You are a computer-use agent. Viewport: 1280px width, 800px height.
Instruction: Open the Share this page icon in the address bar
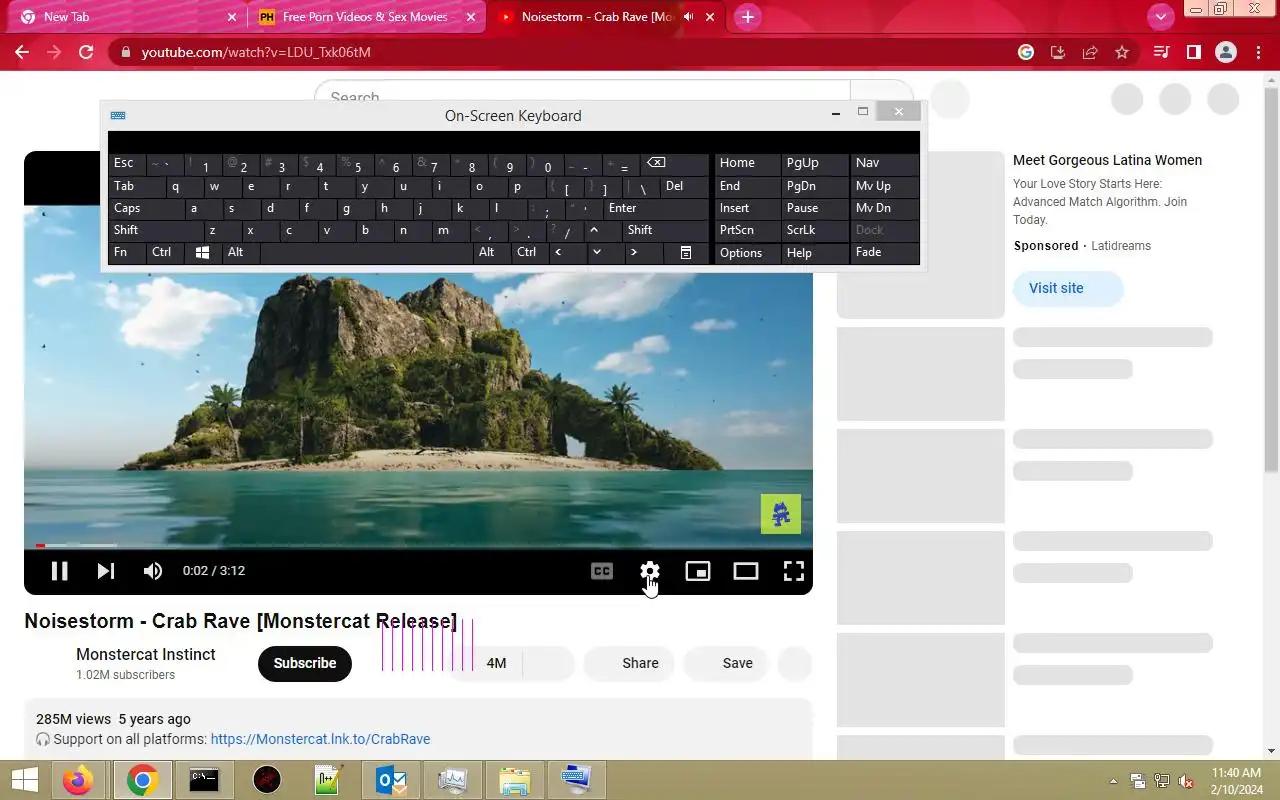point(1090,52)
